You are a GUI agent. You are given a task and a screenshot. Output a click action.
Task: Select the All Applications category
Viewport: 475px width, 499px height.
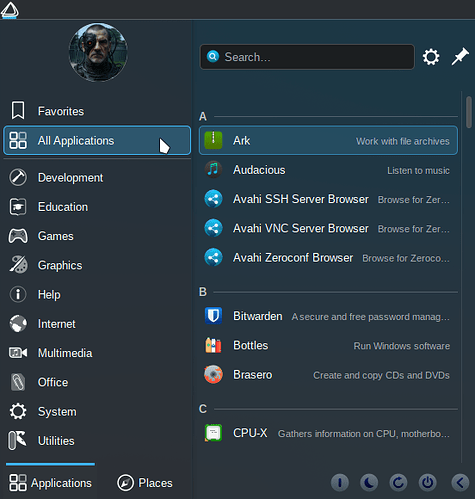[97, 140]
